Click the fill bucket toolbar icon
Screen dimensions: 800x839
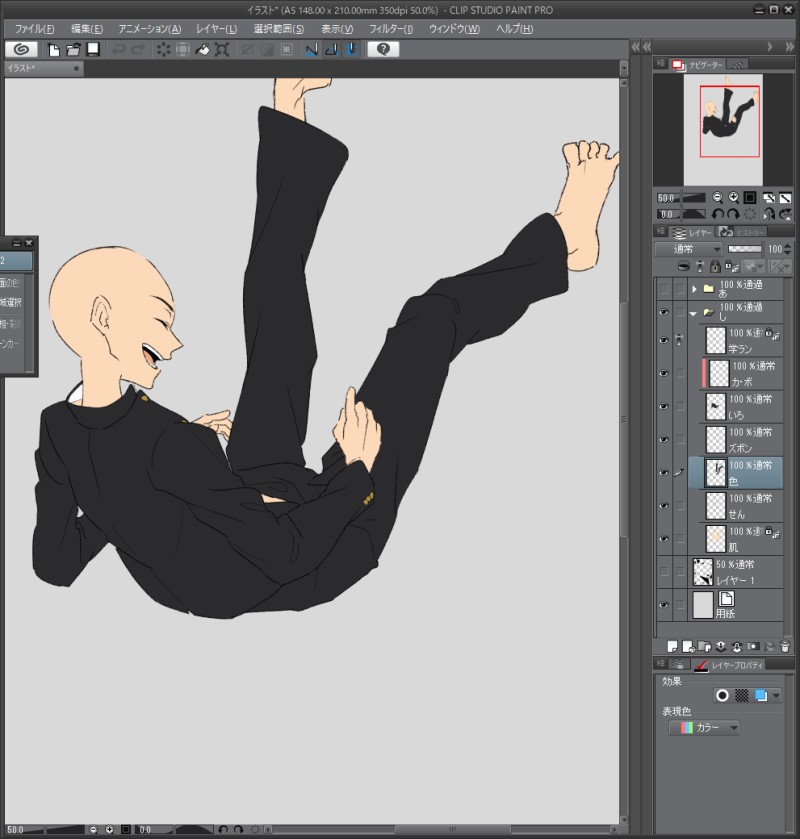point(202,50)
